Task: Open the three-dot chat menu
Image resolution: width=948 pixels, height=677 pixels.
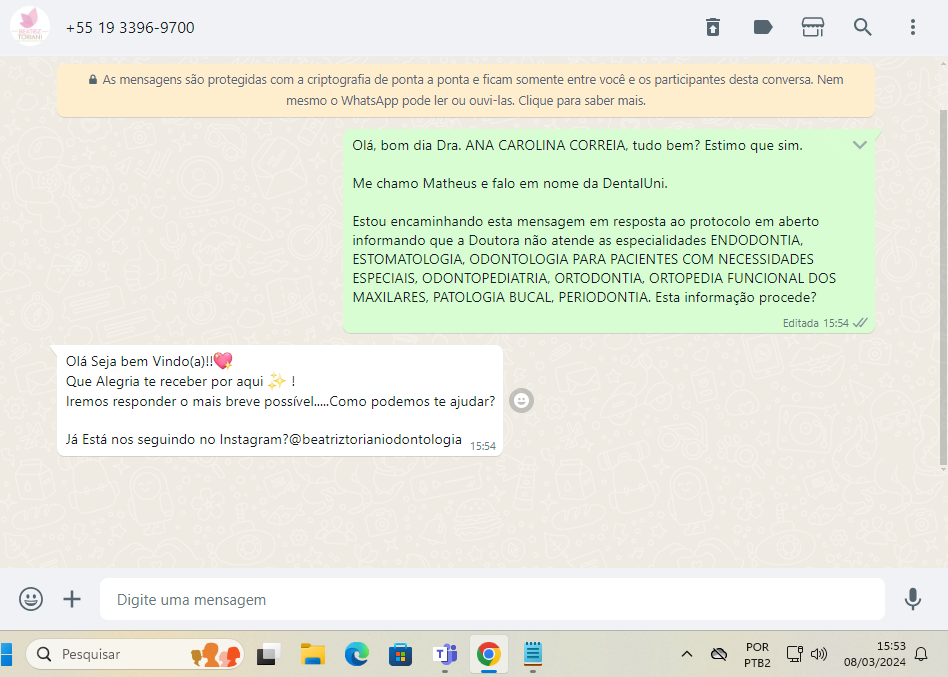Action: pos(913,27)
